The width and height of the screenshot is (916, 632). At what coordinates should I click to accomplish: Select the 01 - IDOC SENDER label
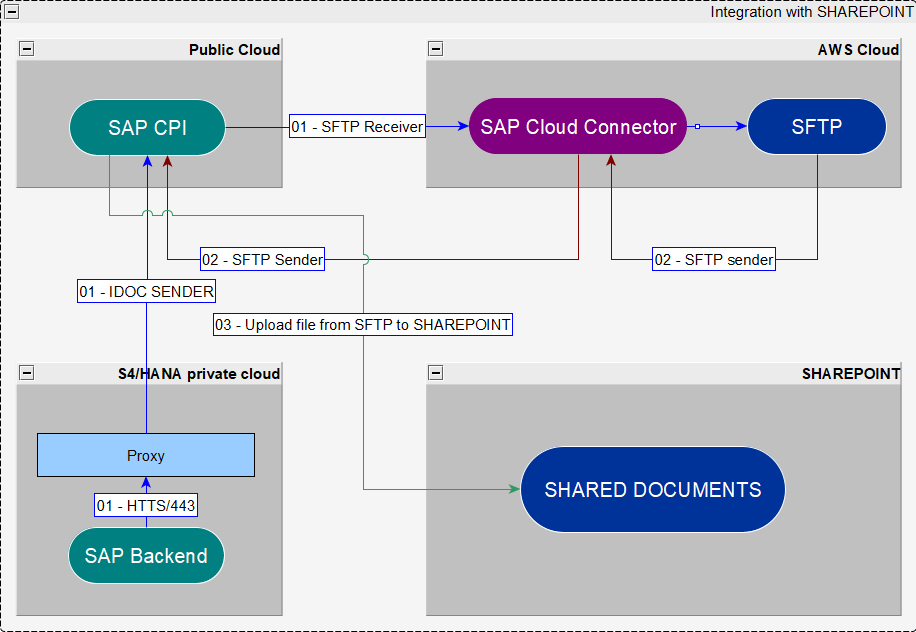(147, 291)
